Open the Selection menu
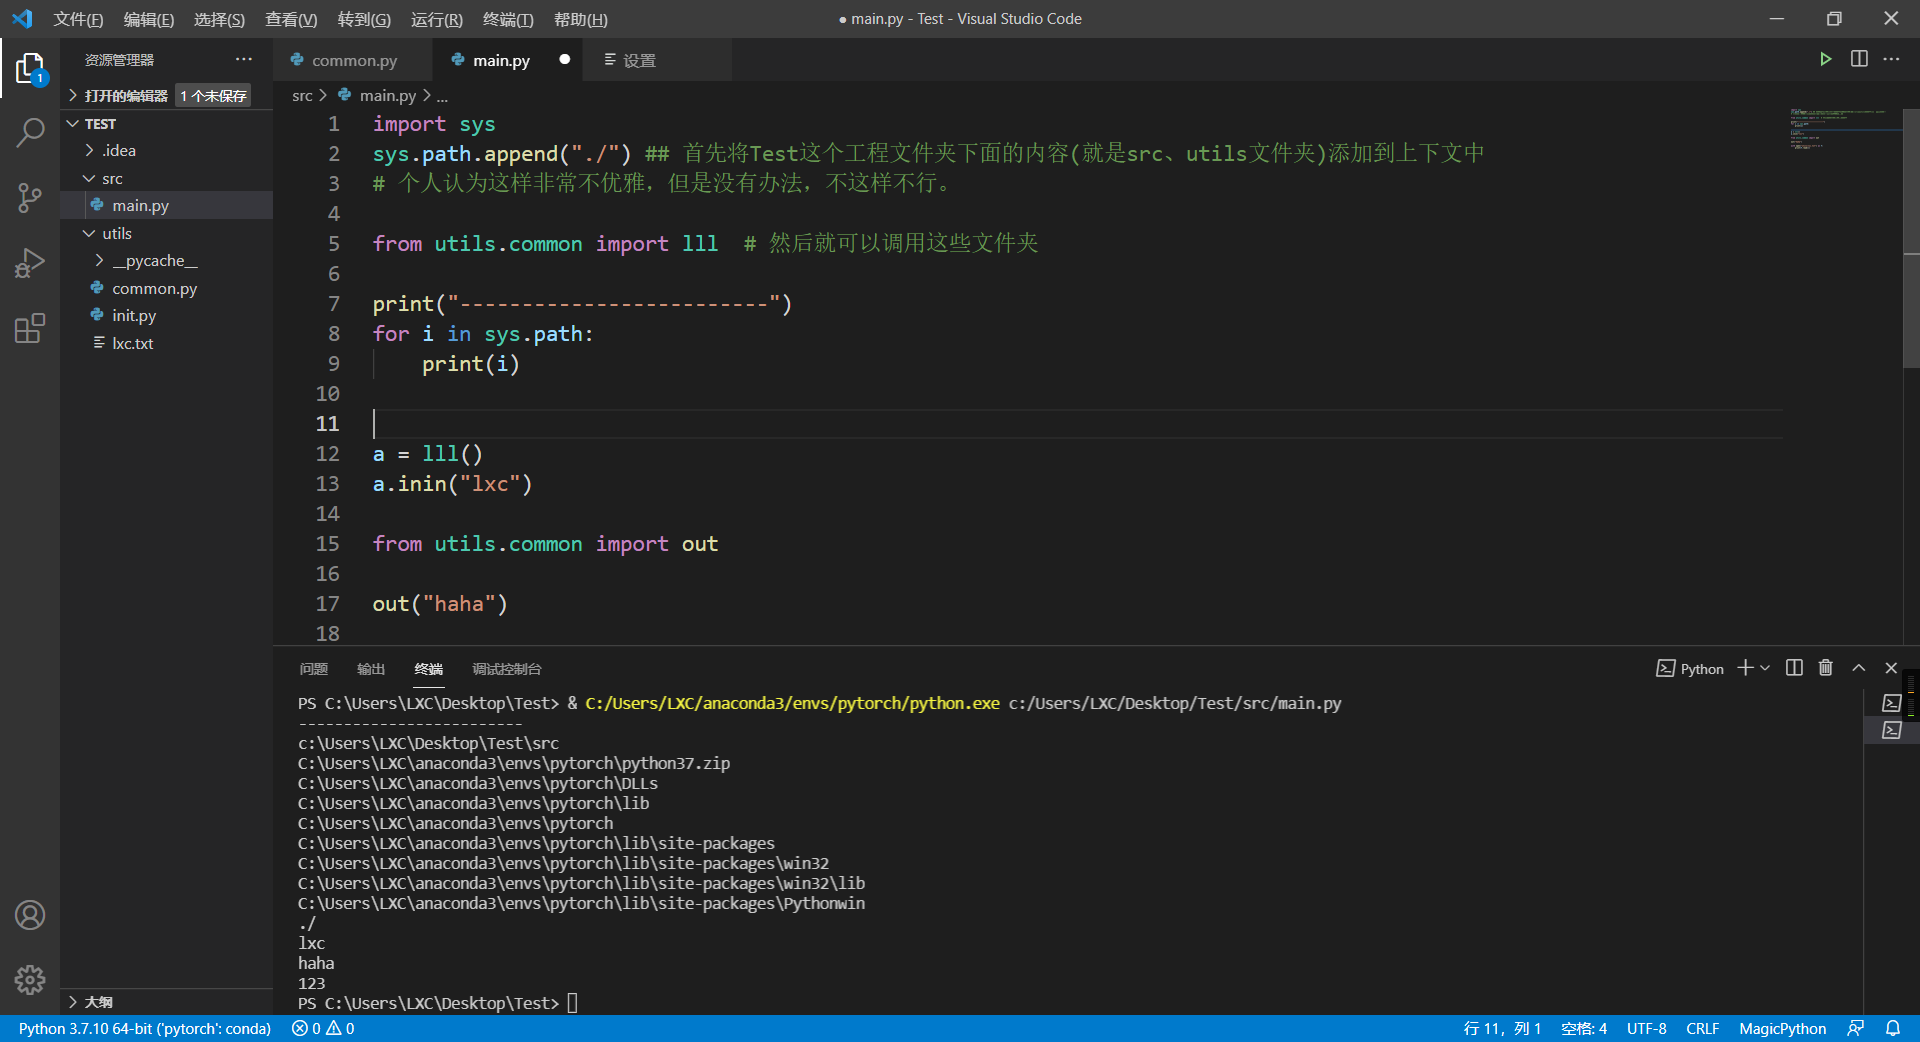This screenshot has height=1042, width=1920. 219,19
